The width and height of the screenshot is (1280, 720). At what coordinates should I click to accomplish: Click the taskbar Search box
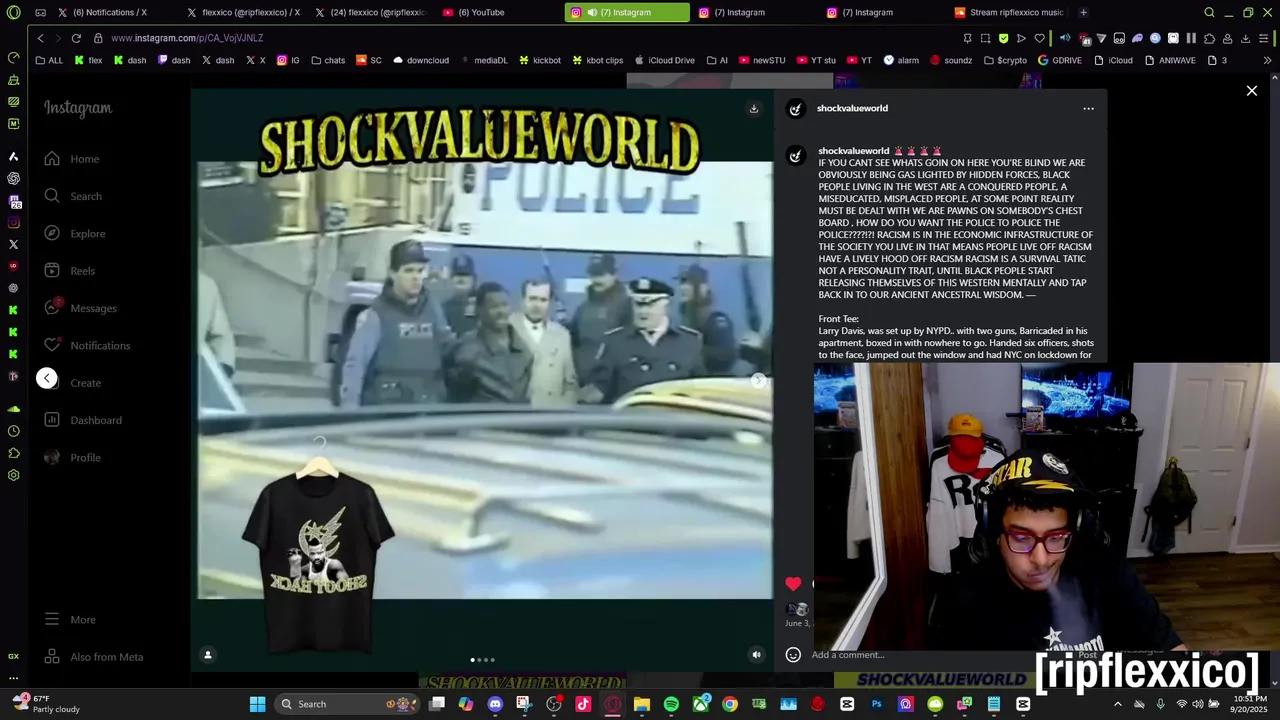tap(345, 704)
